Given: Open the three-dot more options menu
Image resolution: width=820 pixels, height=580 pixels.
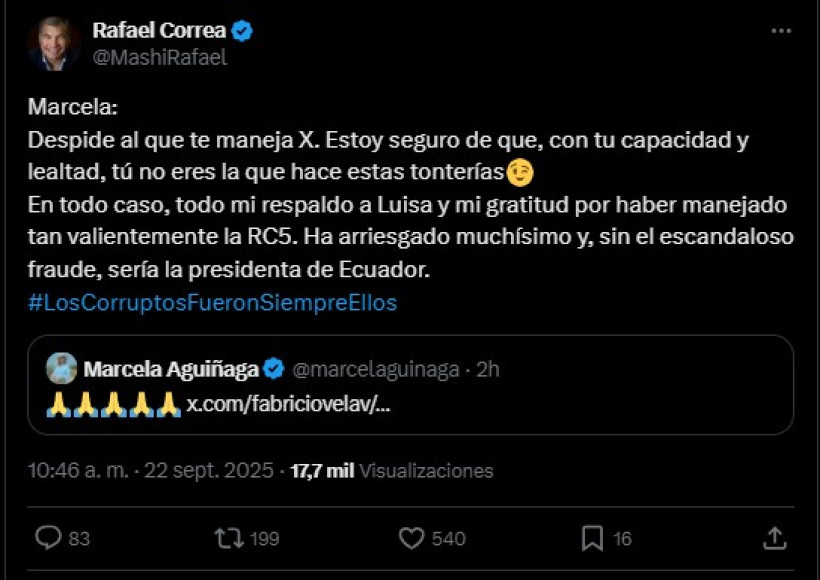Looking at the screenshot, I should (781, 31).
